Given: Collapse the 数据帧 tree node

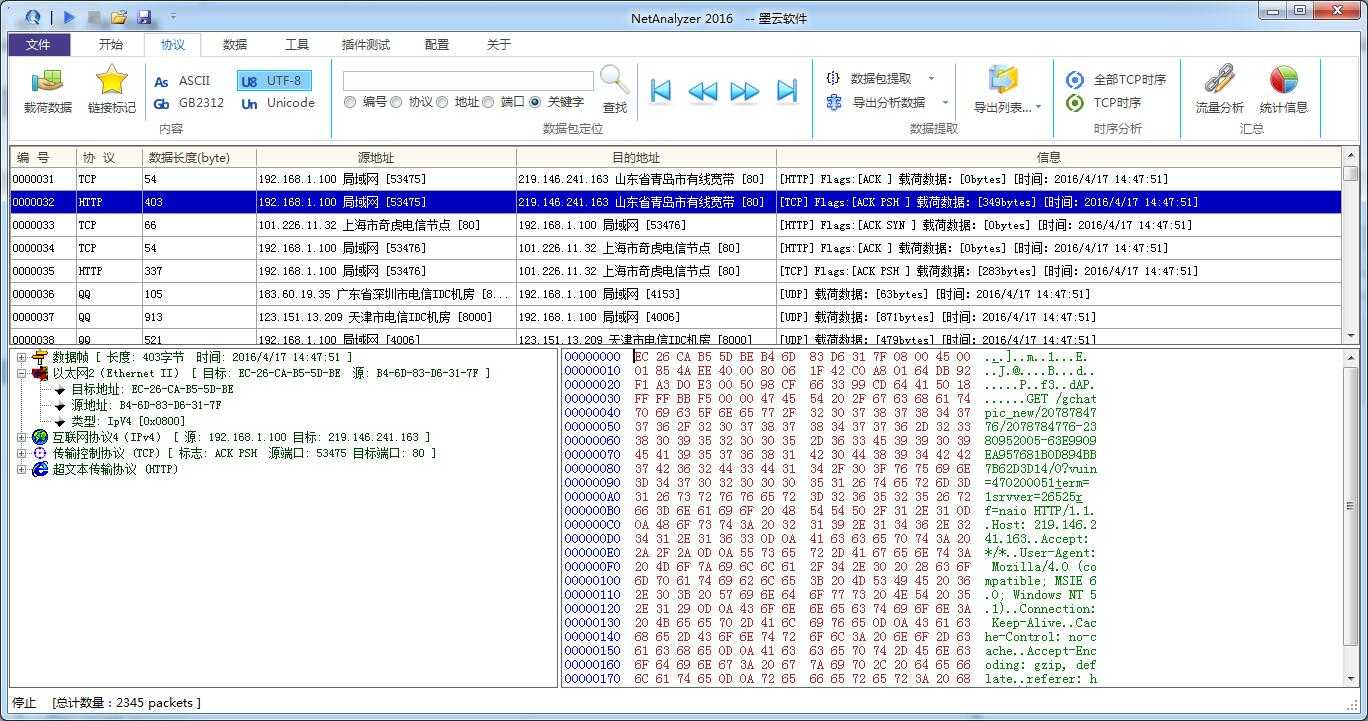Looking at the screenshot, I should pos(22,357).
